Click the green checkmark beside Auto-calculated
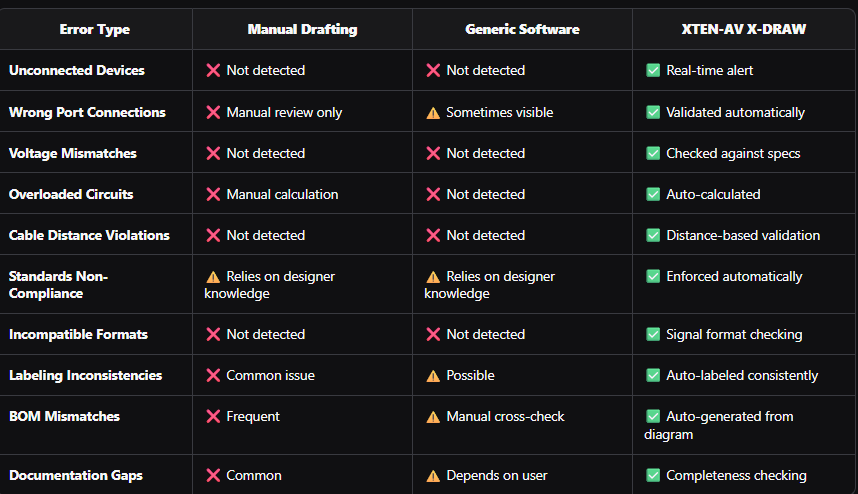Viewport: 858px width, 494px height. (x=653, y=195)
